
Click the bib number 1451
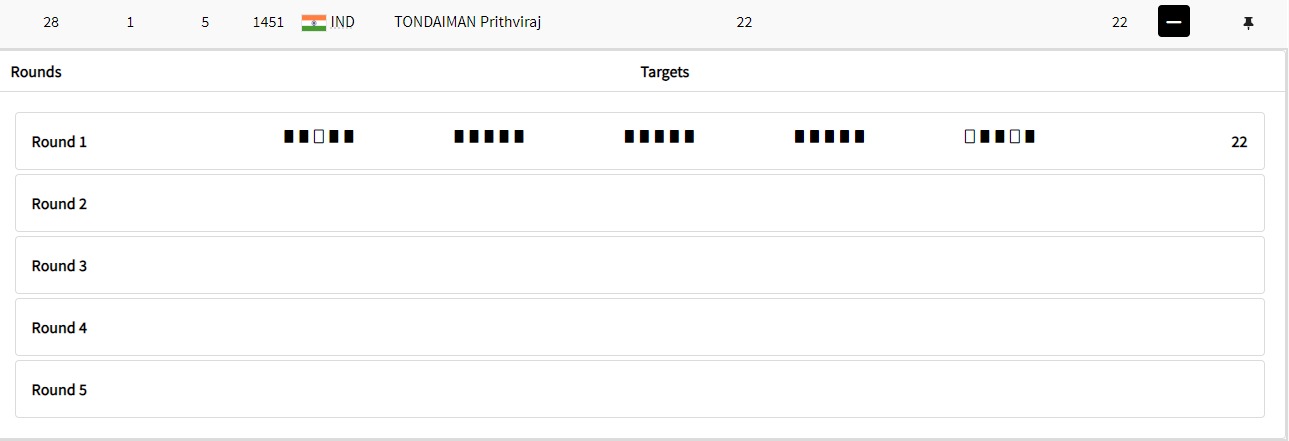(x=268, y=22)
